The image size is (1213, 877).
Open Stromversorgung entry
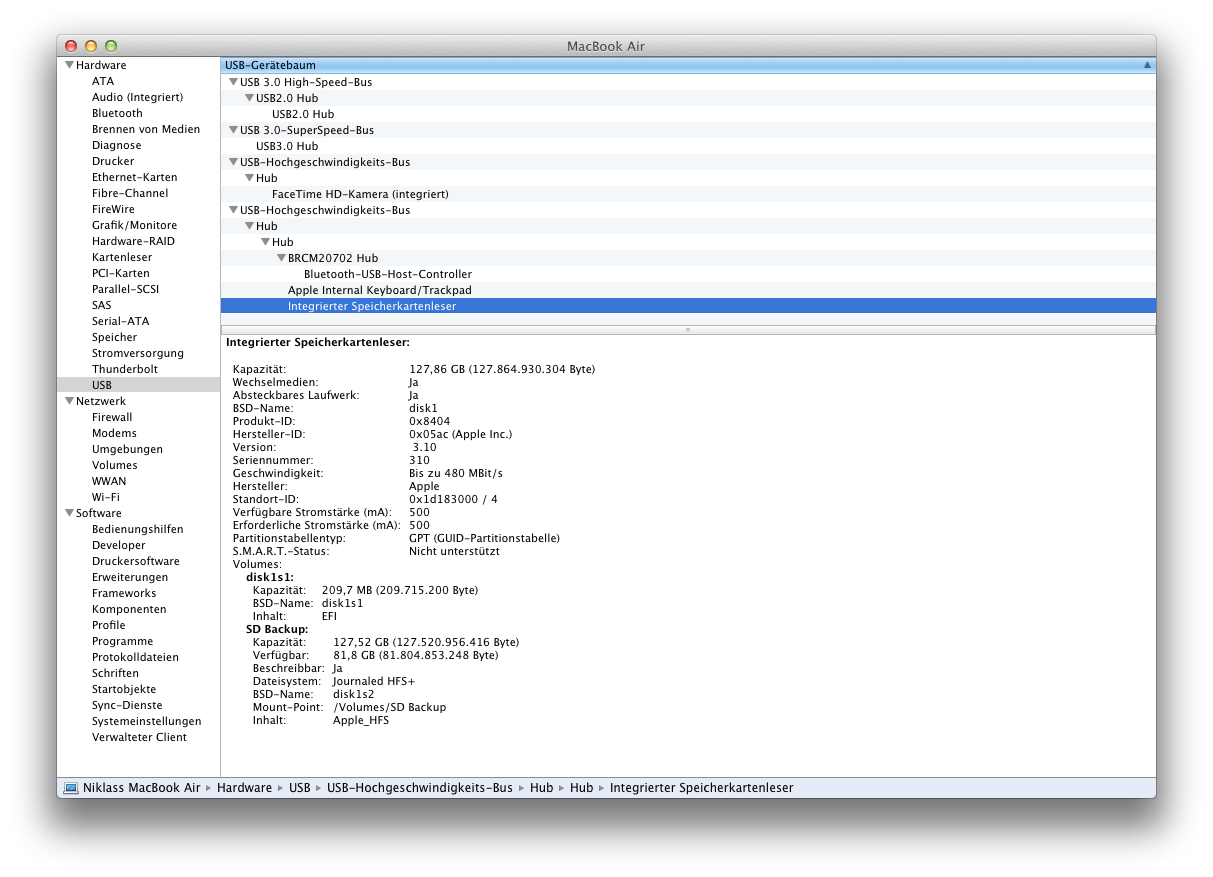click(x=138, y=353)
